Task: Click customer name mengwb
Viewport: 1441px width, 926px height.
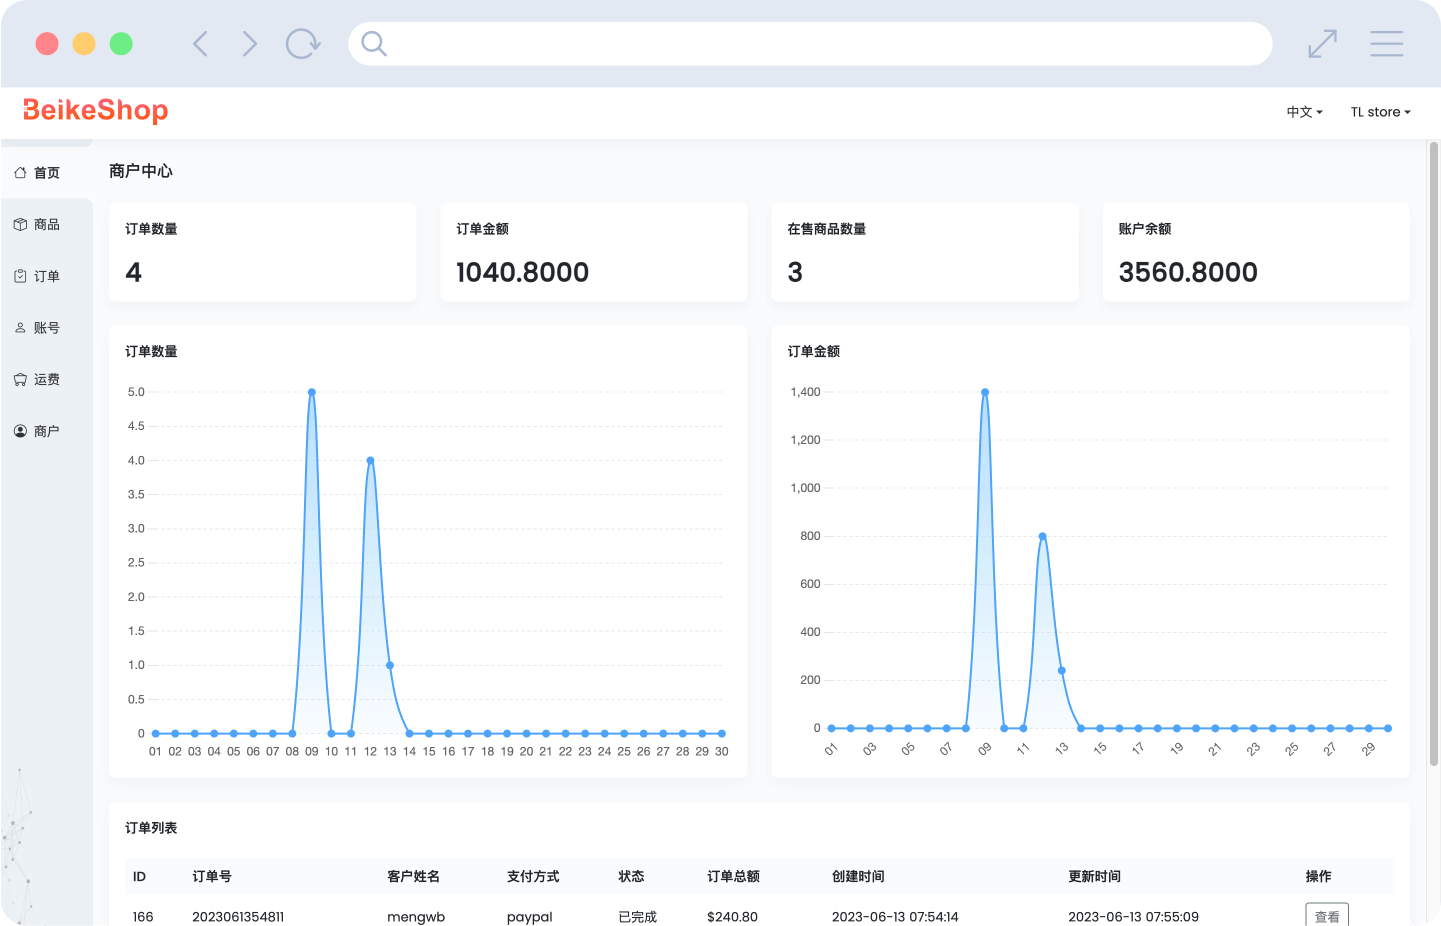Action: pyautogui.click(x=416, y=917)
